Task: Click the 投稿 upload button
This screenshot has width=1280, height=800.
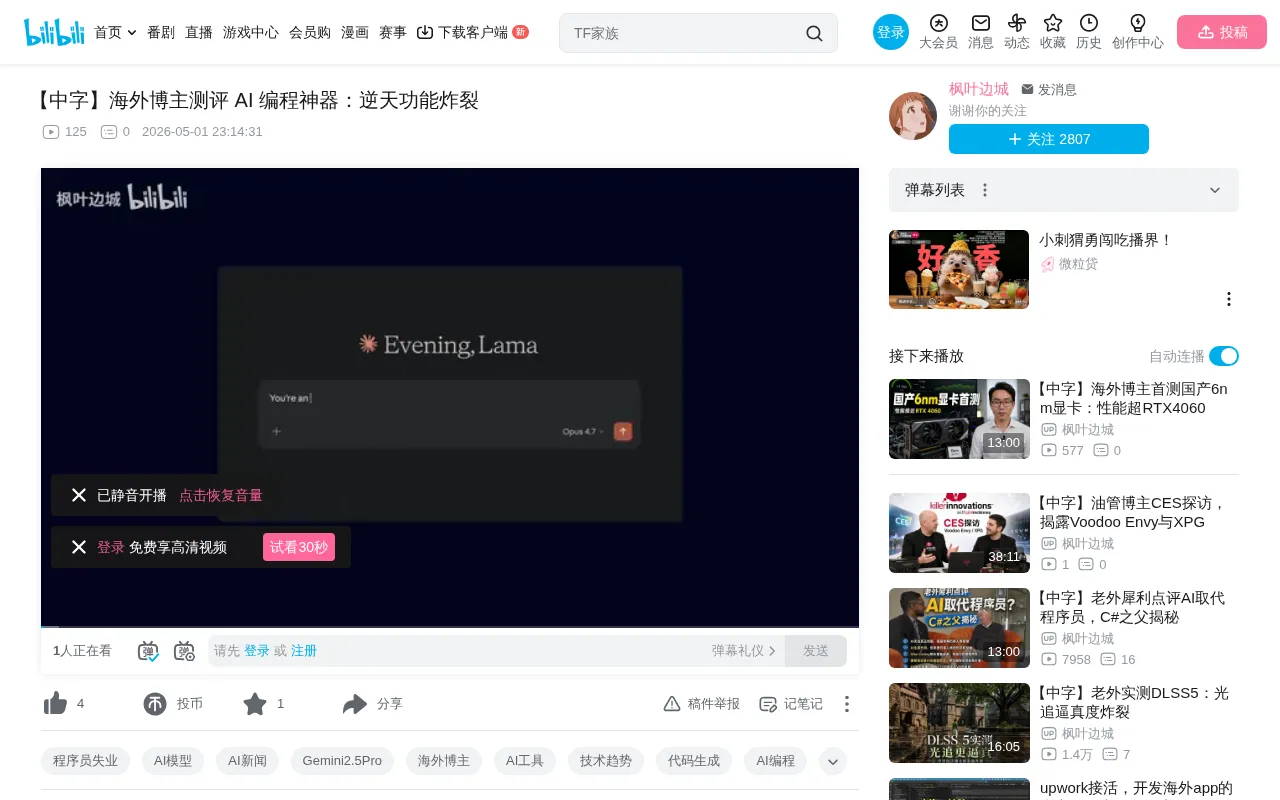Action: pos(1222,32)
